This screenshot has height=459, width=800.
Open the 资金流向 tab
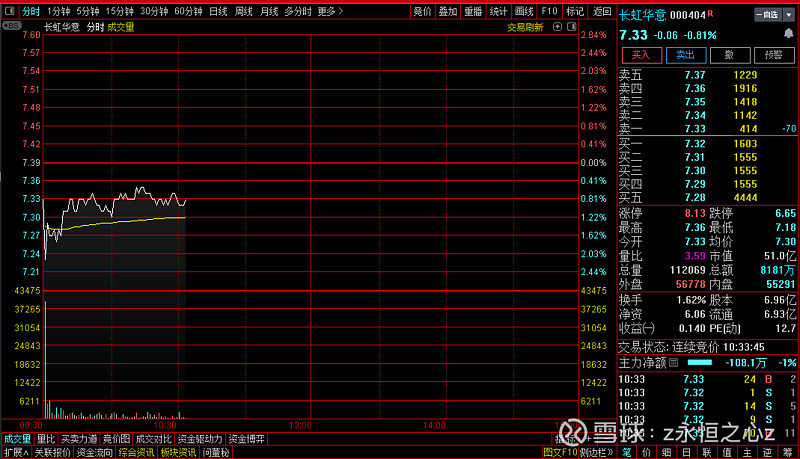point(94,452)
